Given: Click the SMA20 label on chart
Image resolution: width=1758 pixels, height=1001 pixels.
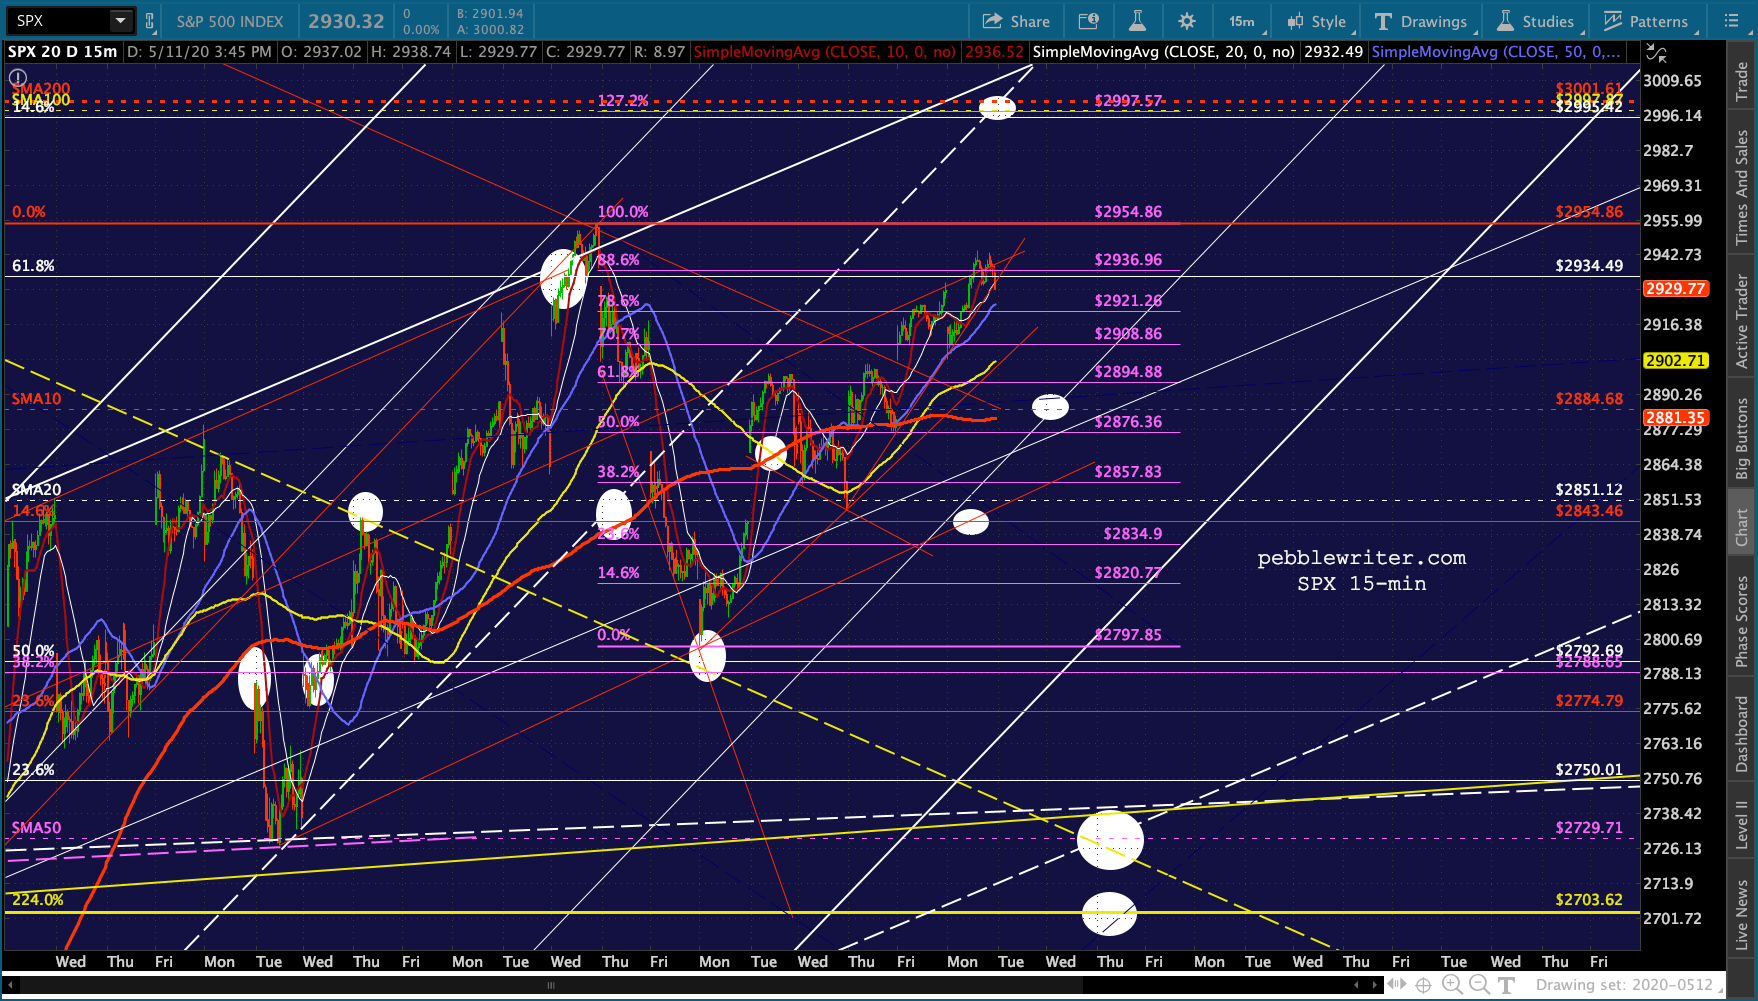Looking at the screenshot, I should [x=37, y=490].
